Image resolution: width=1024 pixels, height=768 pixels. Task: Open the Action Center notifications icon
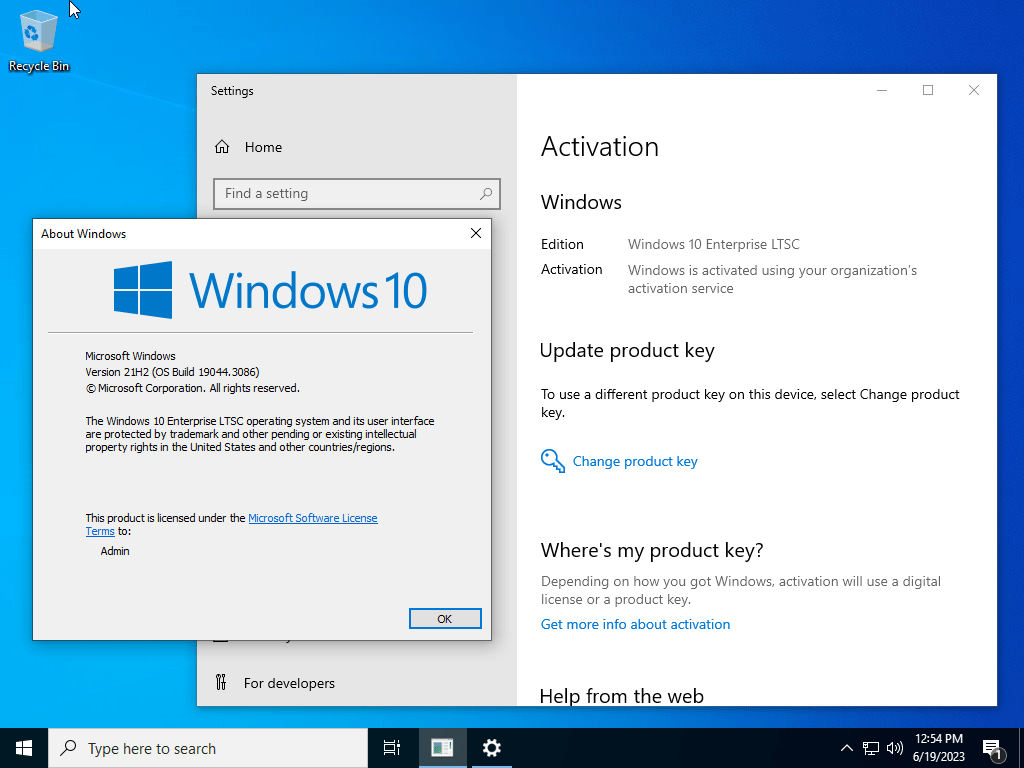coord(992,749)
